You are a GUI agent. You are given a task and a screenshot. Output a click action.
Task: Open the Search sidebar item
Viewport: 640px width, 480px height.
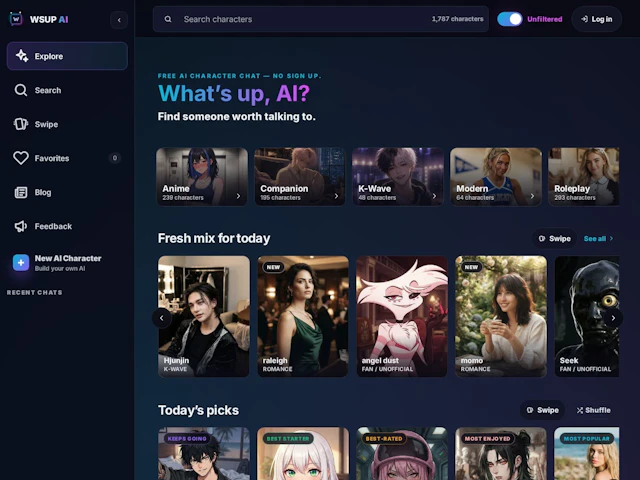click(67, 90)
